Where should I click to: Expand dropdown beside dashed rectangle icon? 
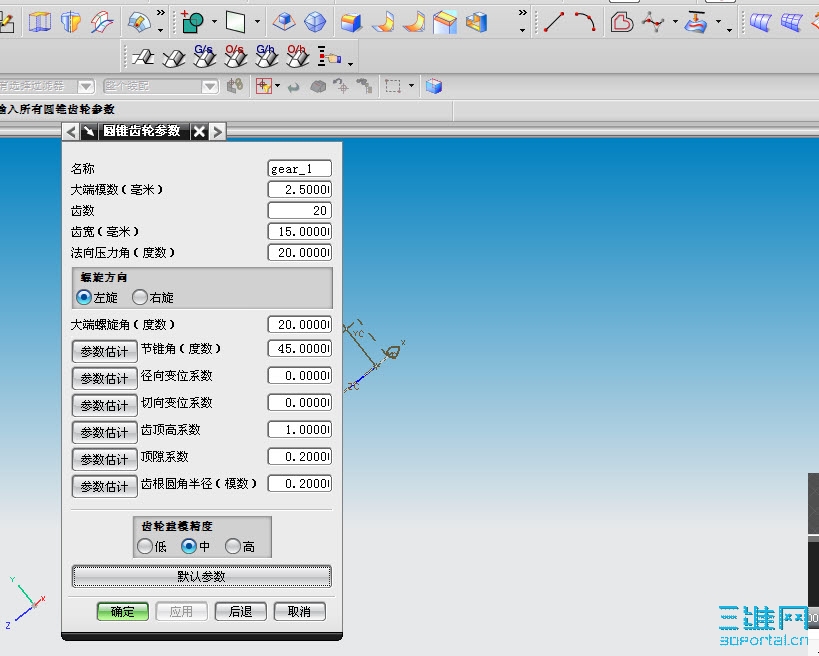pyautogui.click(x=412, y=86)
